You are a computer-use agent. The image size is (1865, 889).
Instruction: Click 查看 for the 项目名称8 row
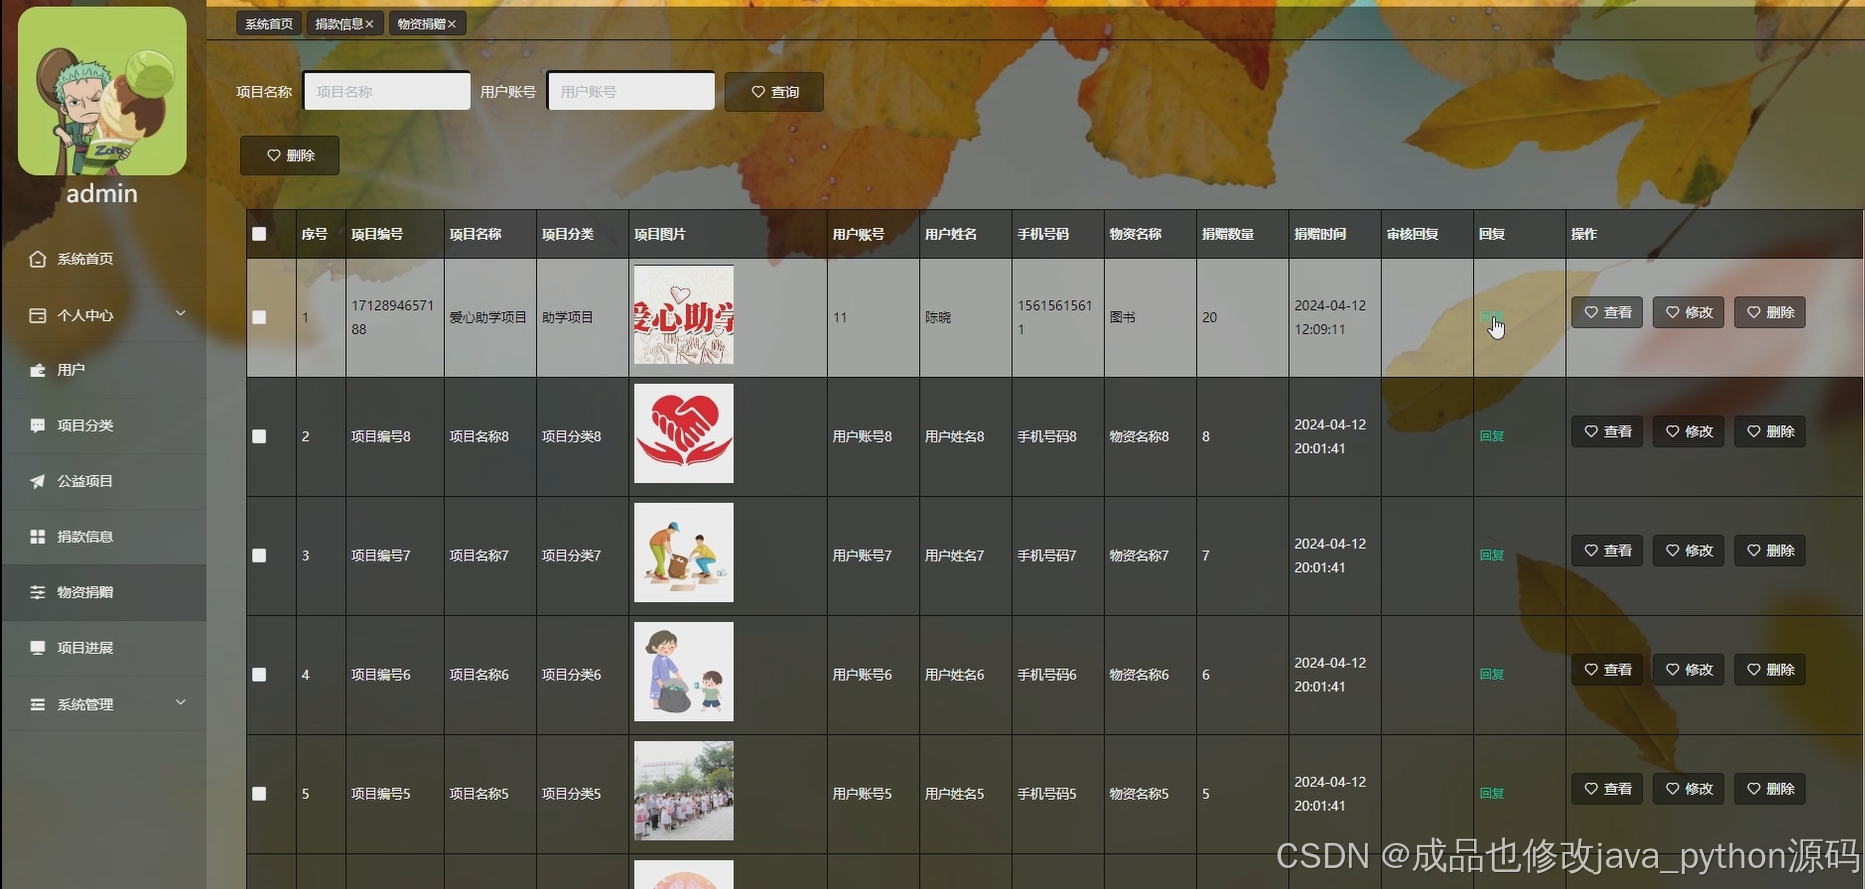(x=1607, y=431)
